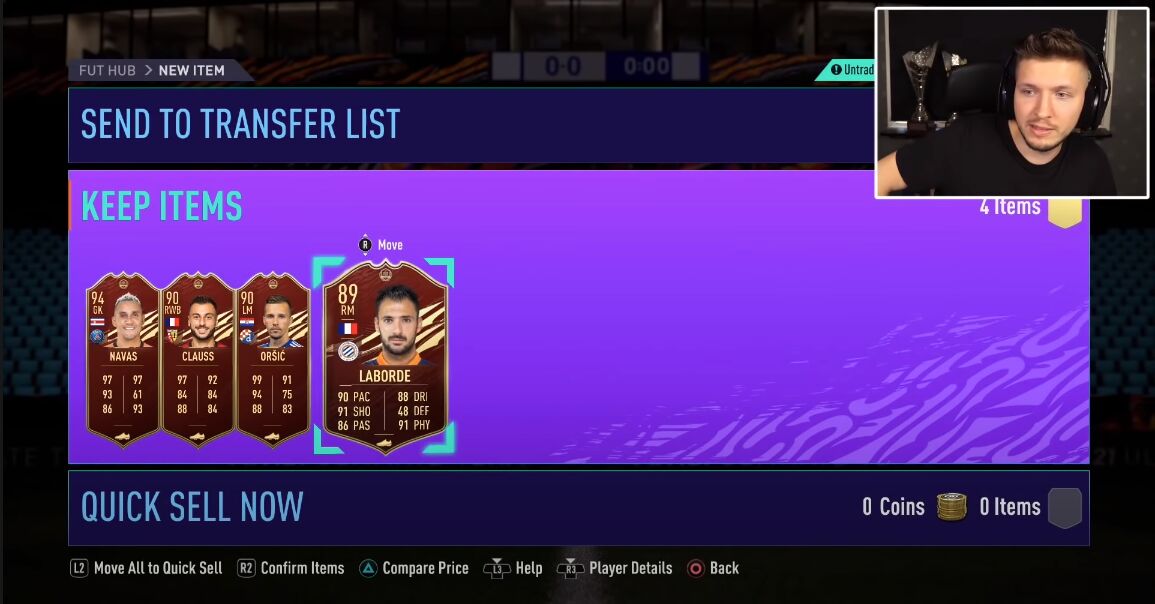The height and width of the screenshot is (604, 1155).
Task: Click the Player Details label
Action: (x=631, y=568)
